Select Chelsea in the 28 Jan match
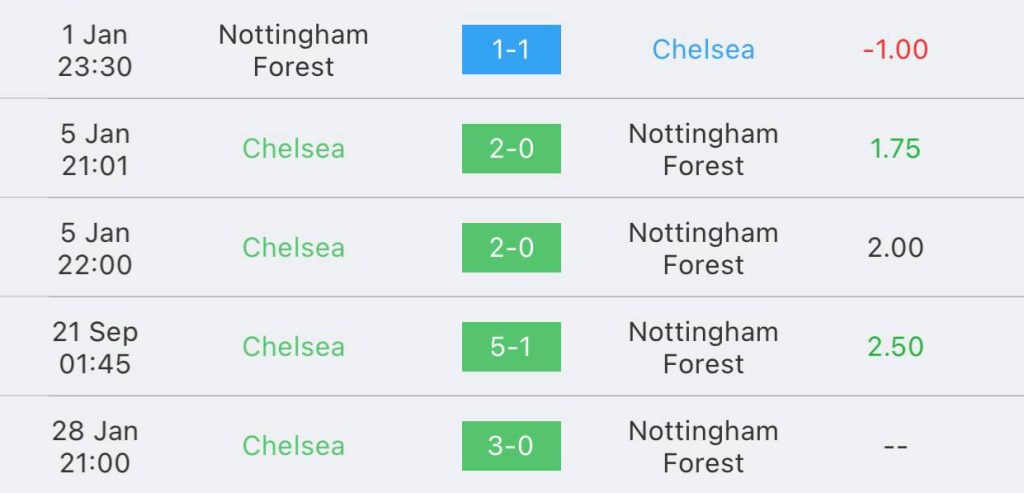Screen dimensions: 1024x493 click(293, 446)
